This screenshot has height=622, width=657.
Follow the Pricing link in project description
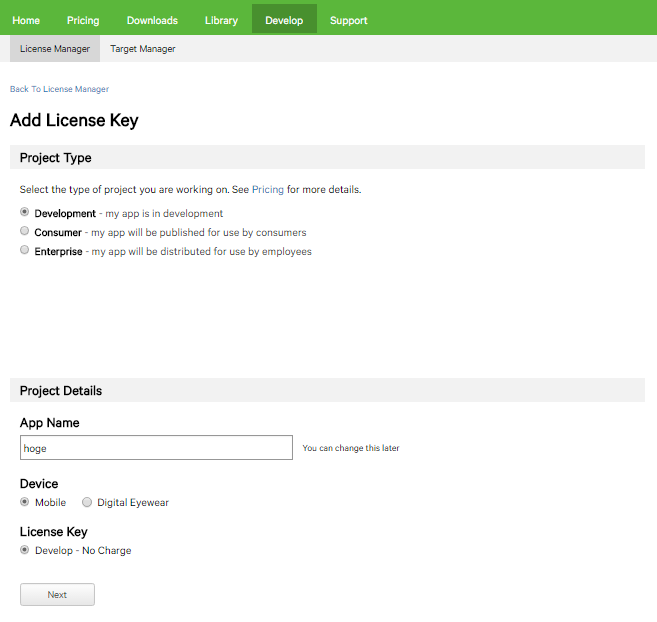tap(267, 189)
